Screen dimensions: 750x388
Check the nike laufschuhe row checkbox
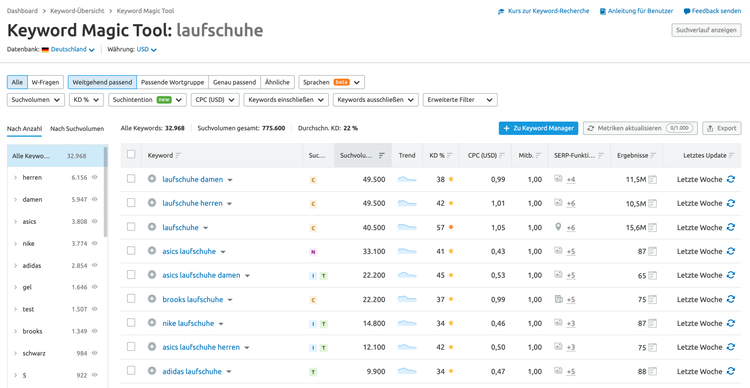131,322
